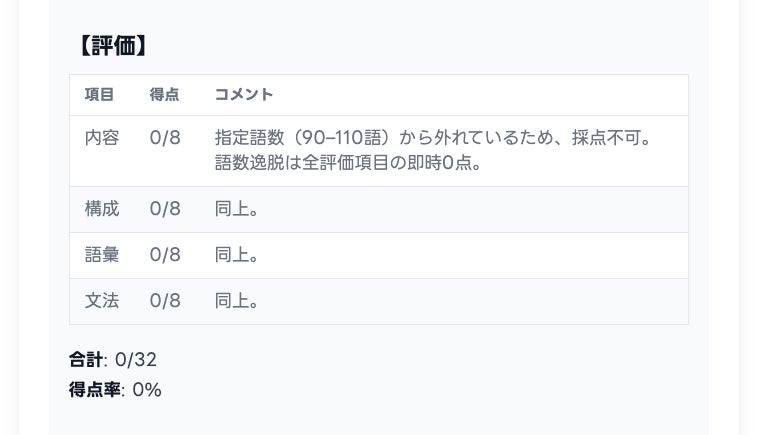Click the 合計 label below the table
This screenshot has width=765, height=435.
pos(86,360)
